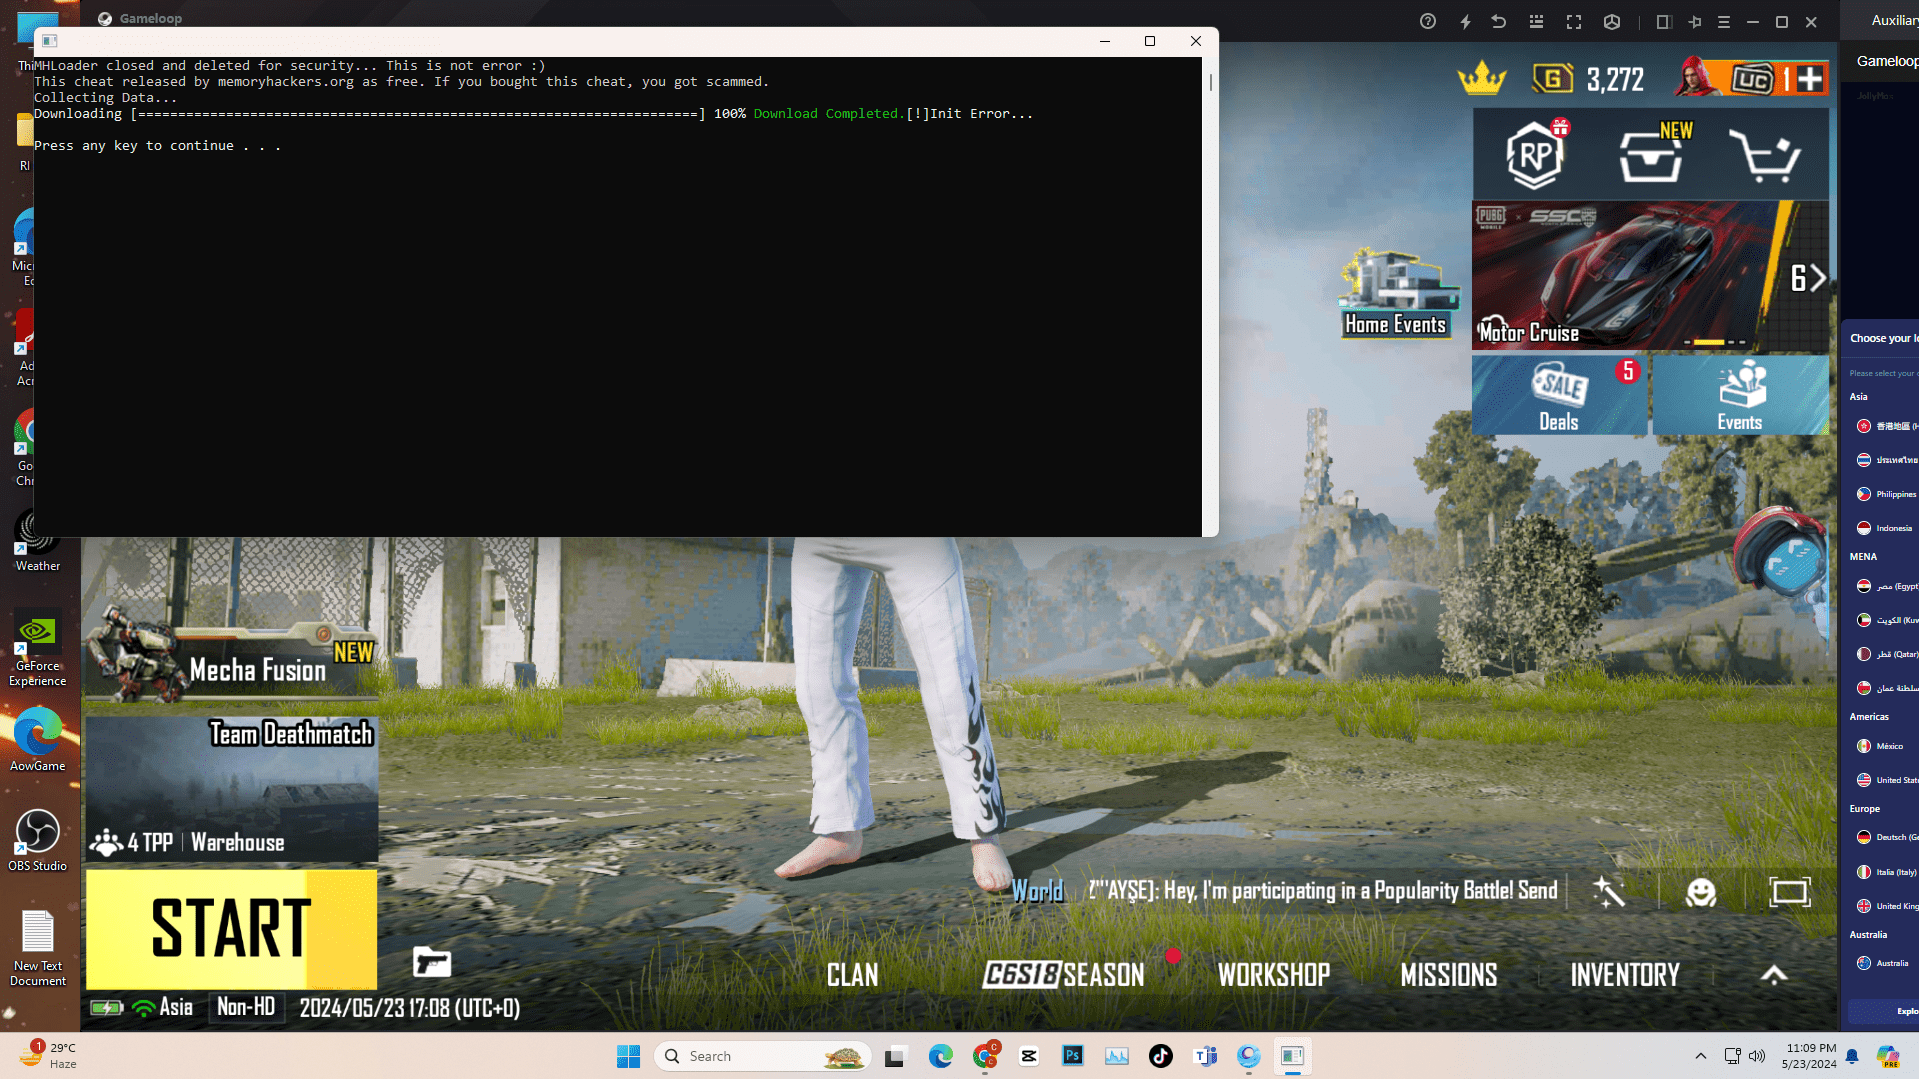Open TikTok from the taskbar

tap(1160, 1056)
